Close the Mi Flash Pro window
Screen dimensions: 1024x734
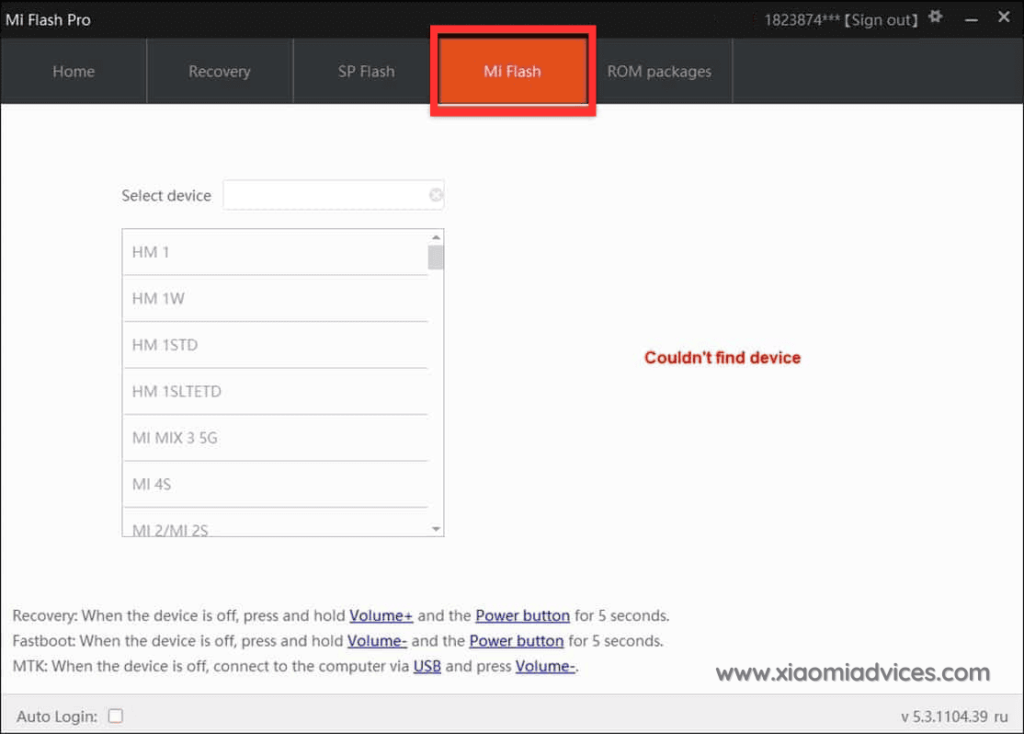click(1004, 17)
